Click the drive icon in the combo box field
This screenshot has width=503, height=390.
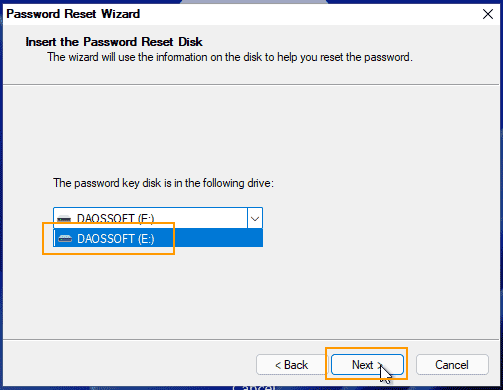(x=64, y=219)
